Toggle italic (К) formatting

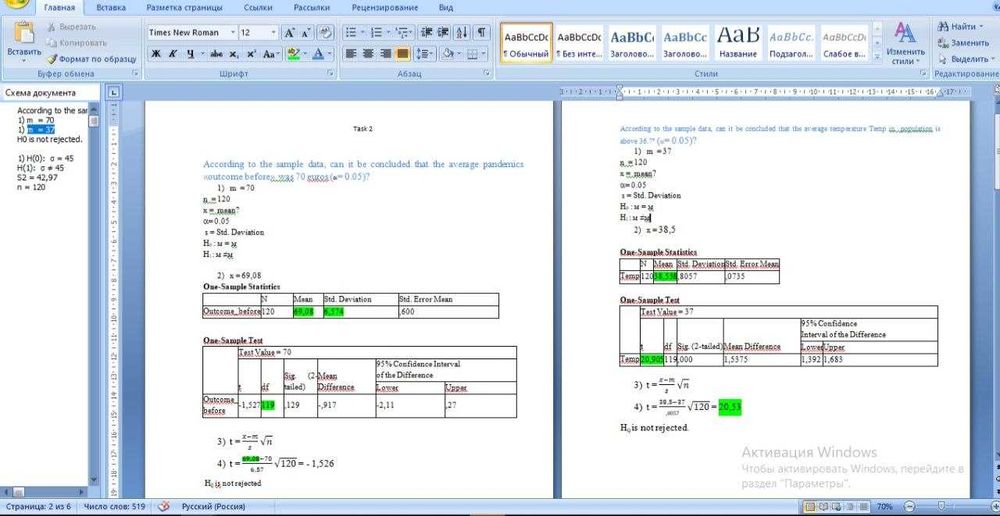click(172, 54)
